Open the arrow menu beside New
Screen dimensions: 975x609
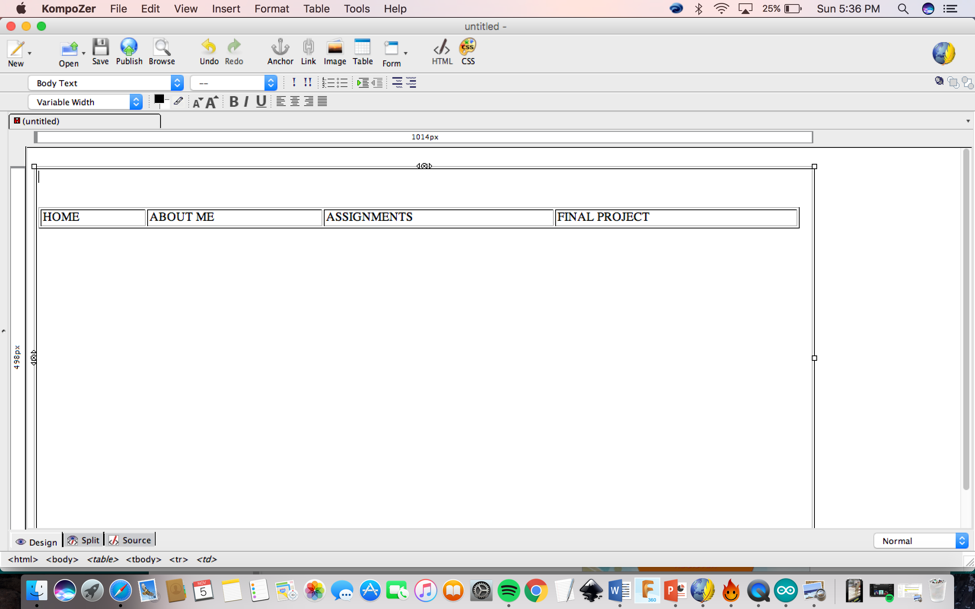[x=29, y=53]
